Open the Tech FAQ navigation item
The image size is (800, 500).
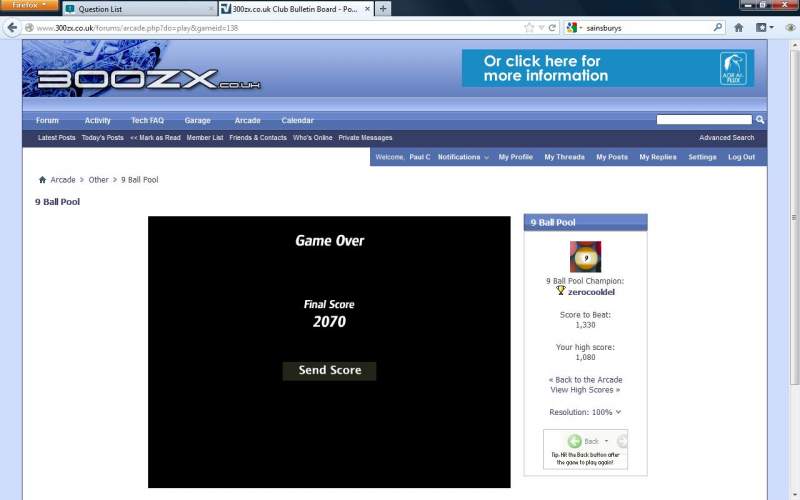(147, 120)
